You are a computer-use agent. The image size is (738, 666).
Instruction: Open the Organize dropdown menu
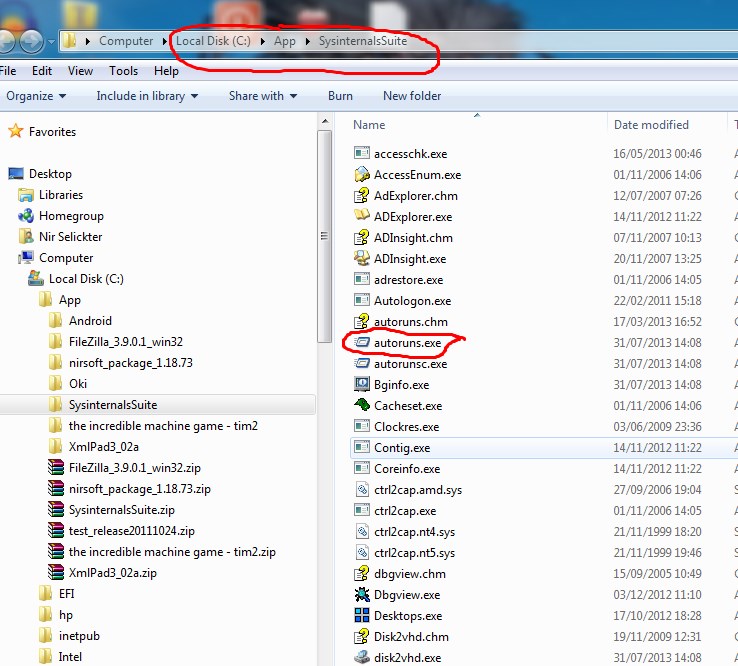[x=36, y=96]
